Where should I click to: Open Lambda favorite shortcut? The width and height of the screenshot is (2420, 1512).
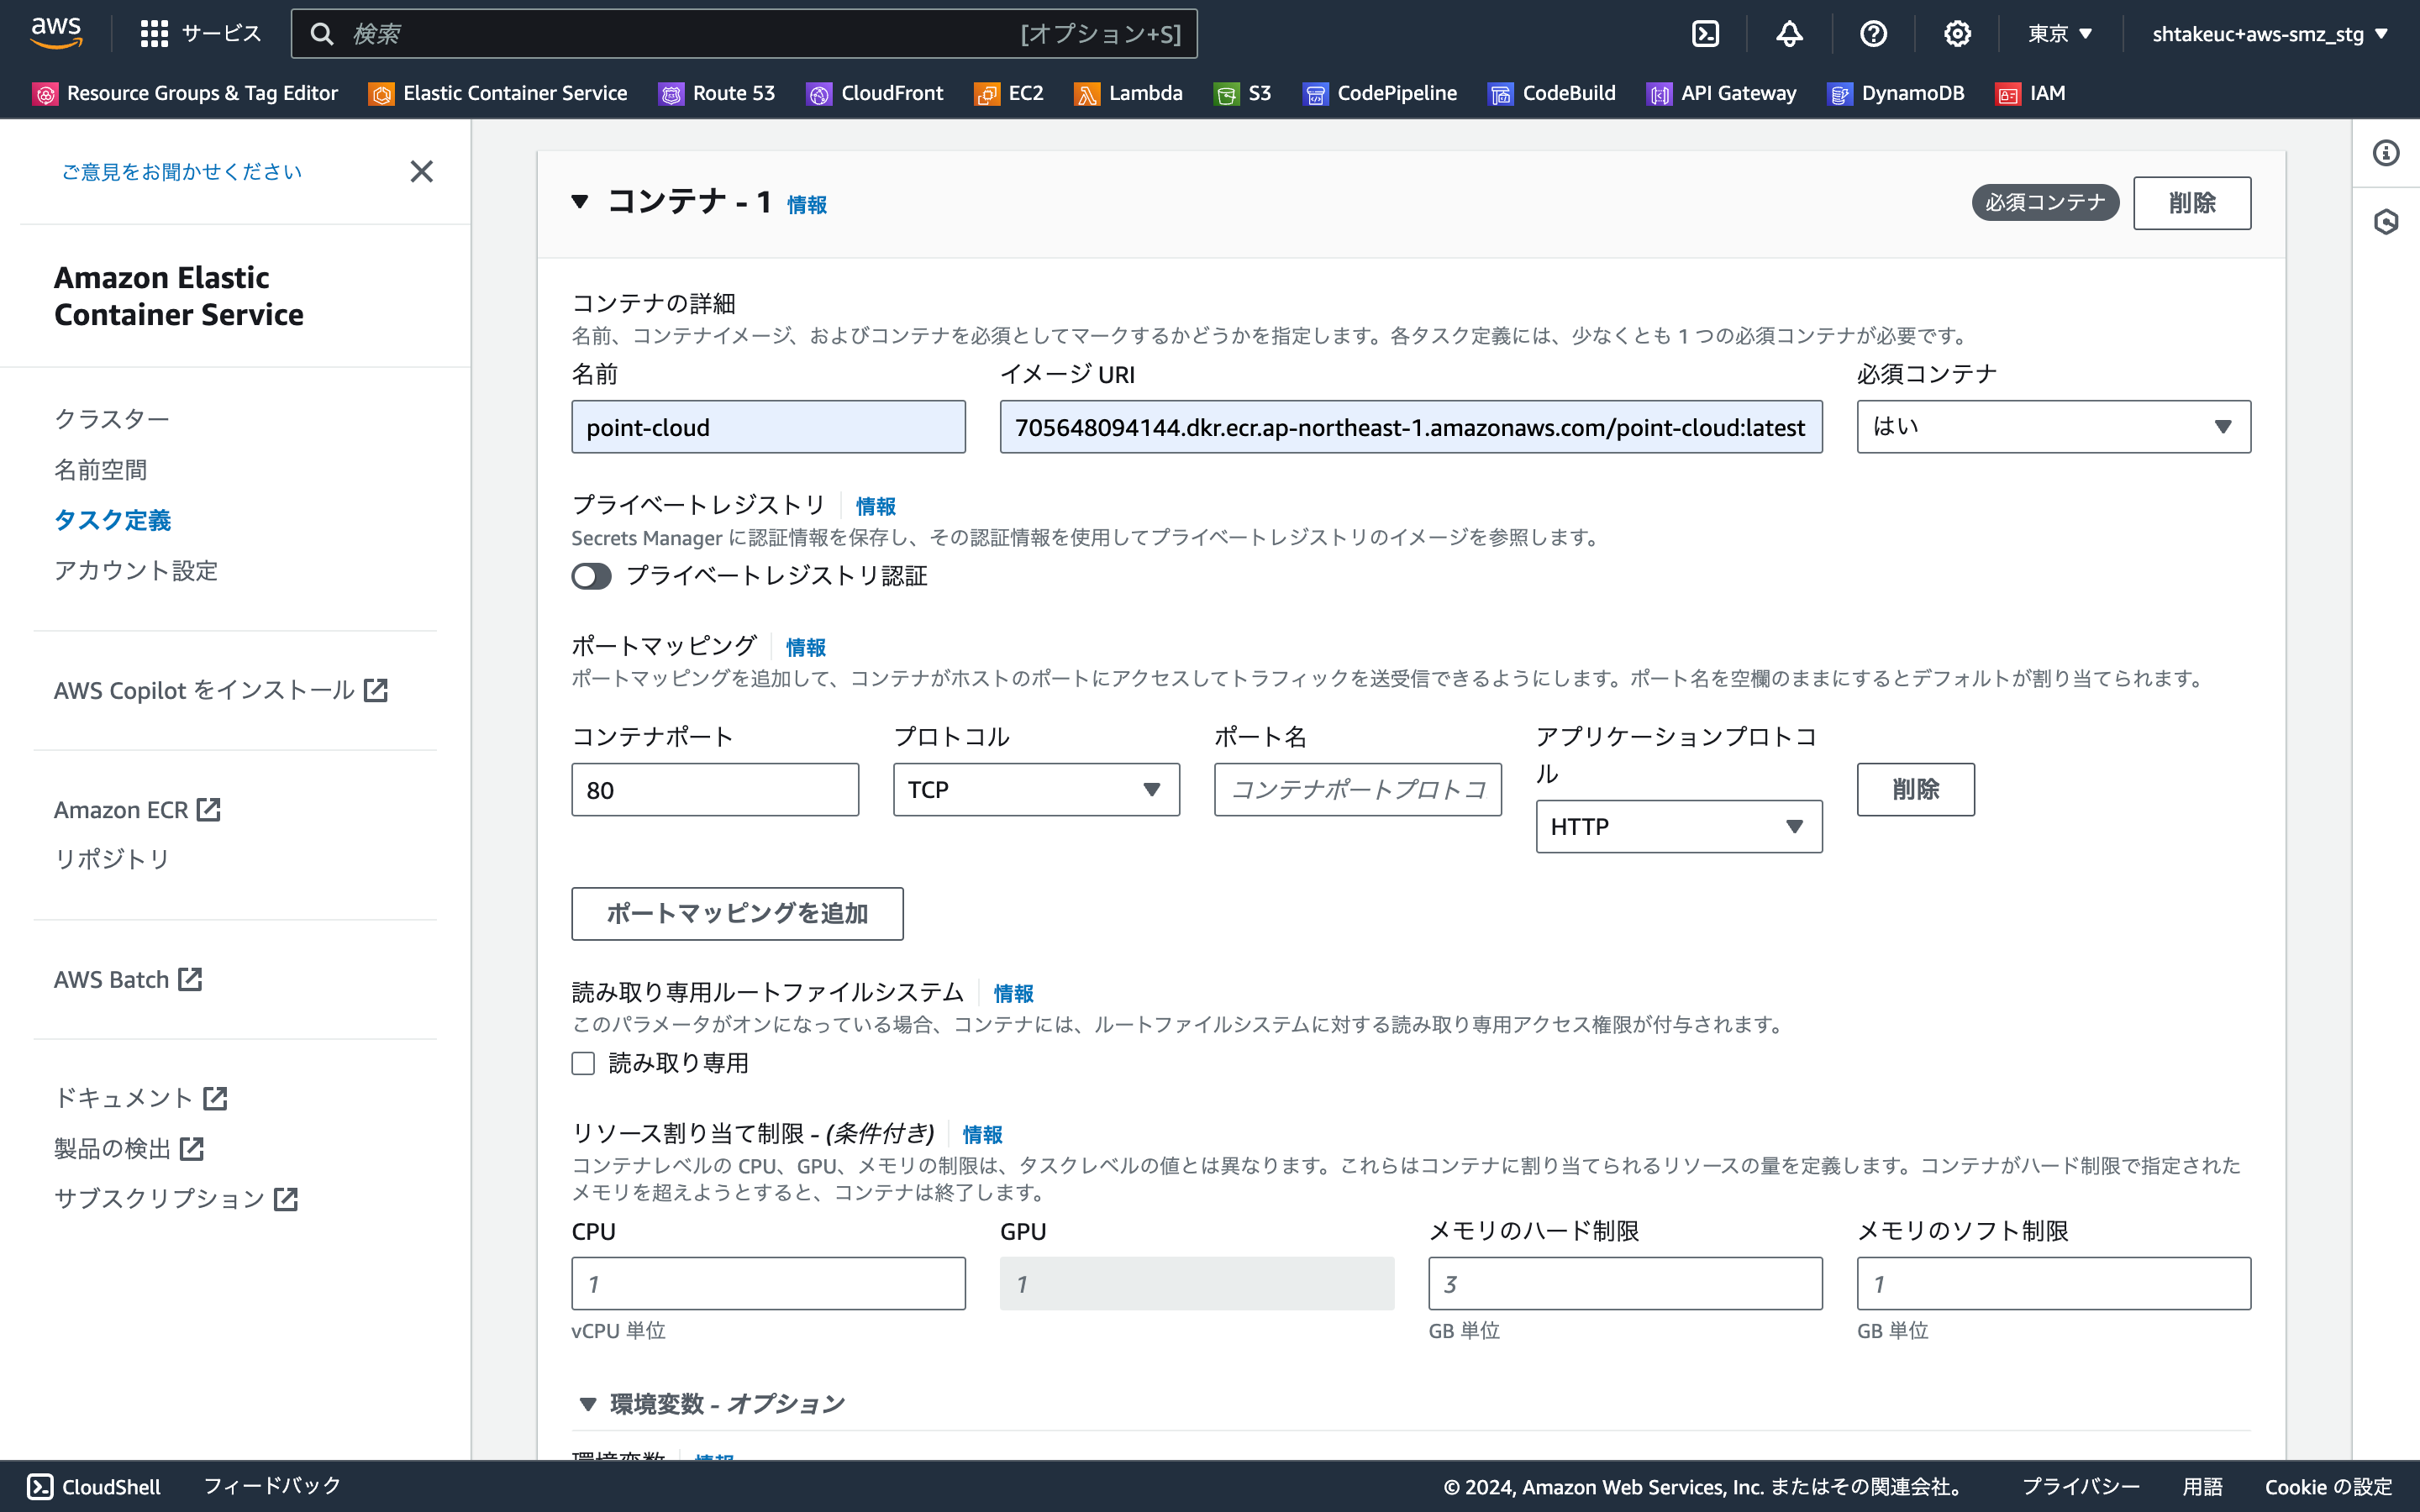pos(1129,93)
